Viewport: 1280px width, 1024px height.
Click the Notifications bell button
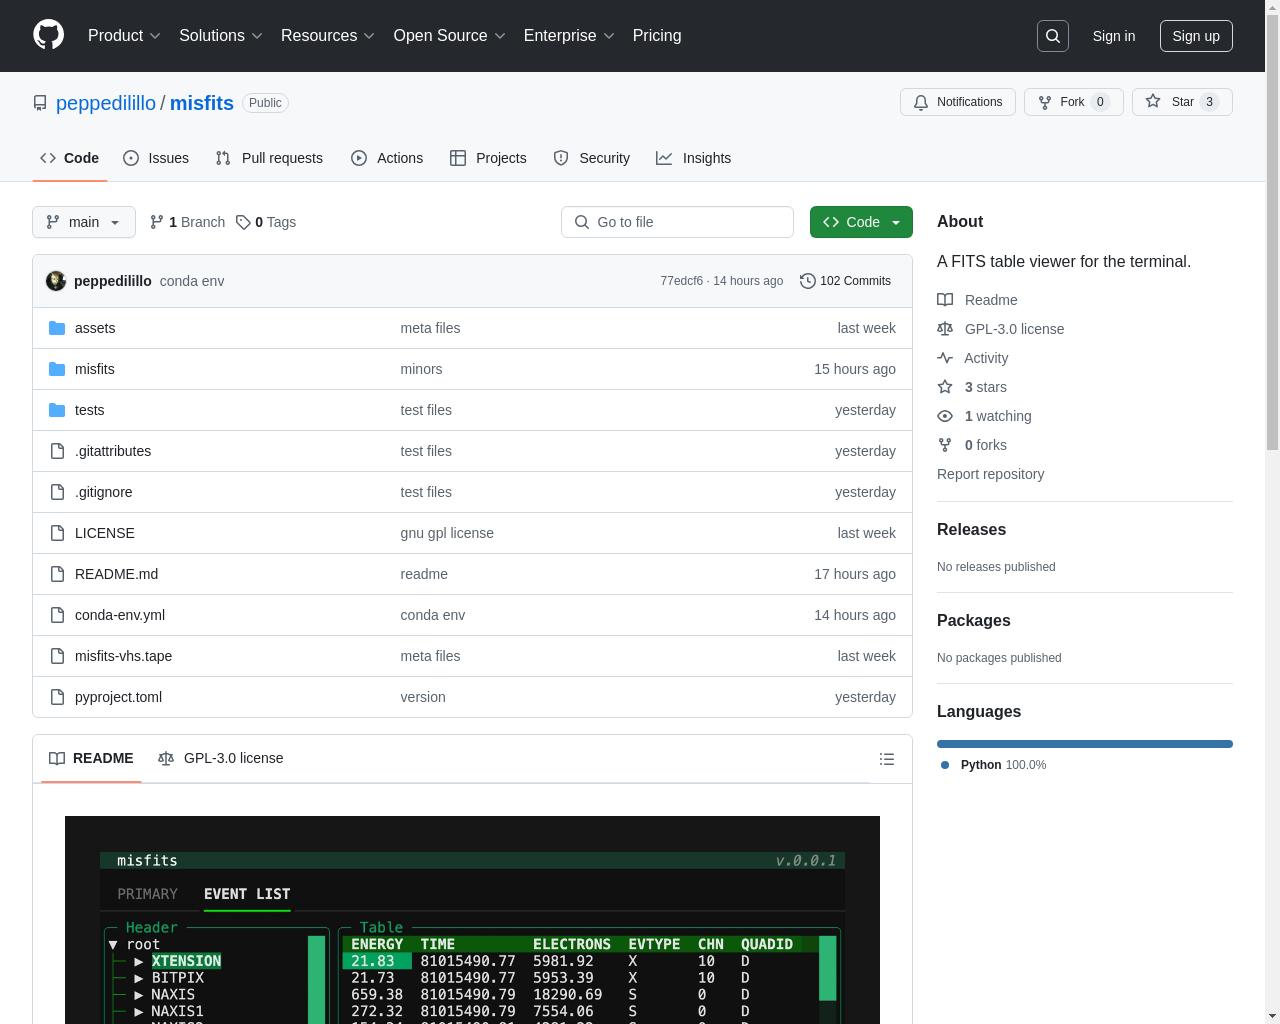pyautogui.click(x=958, y=102)
